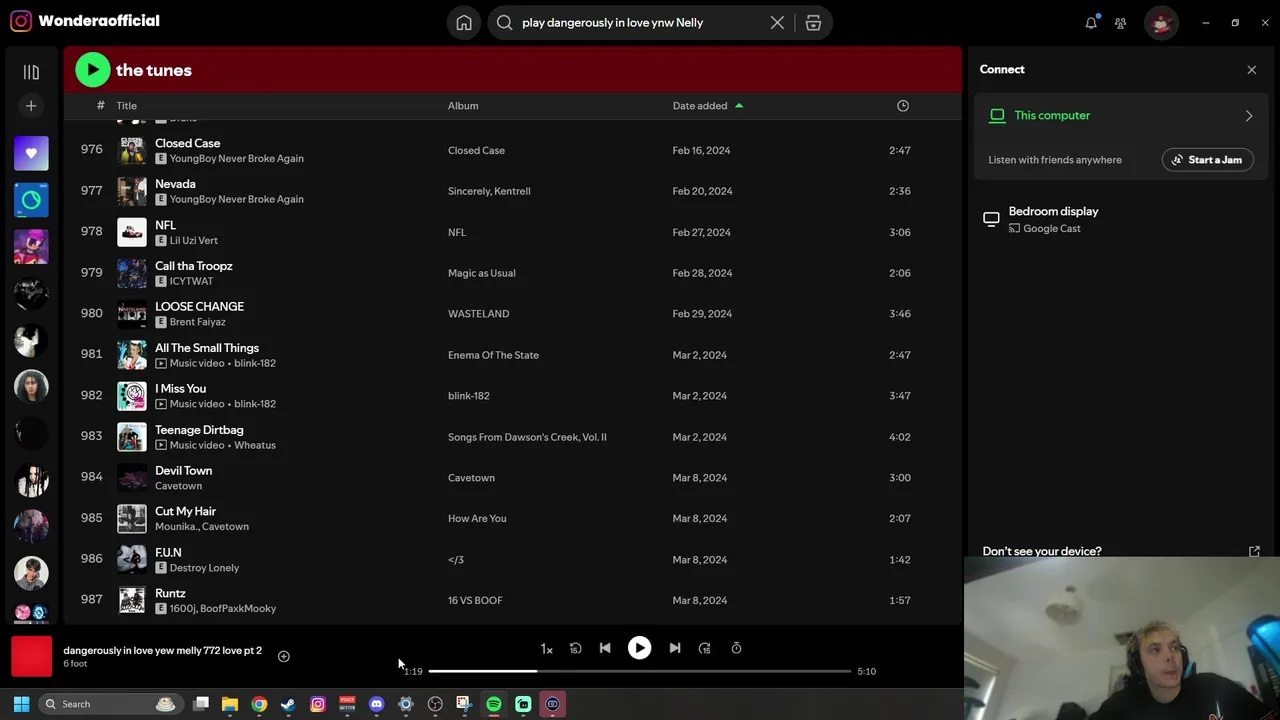Select the Bedroom display Google Cast device

tap(1118, 220)
